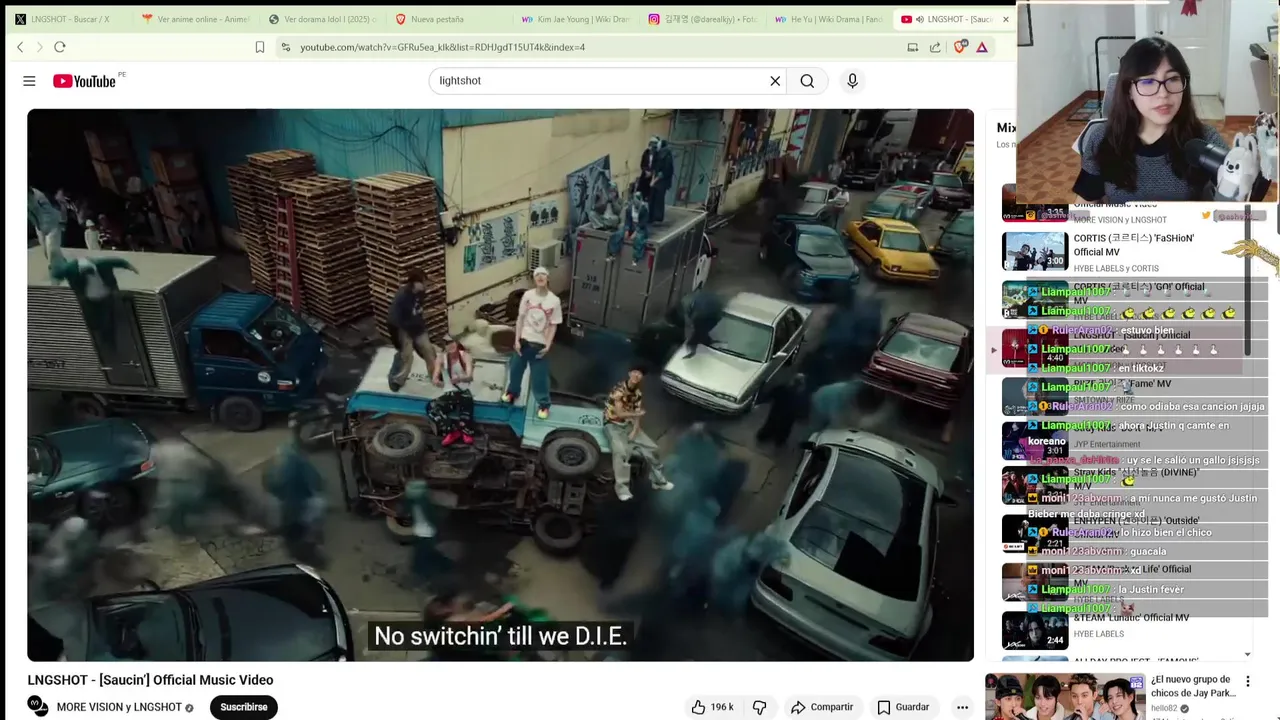Click the Suscribirse button
Image resolution: width=1280 pixels, height=720 pixels.
(244, 707)
